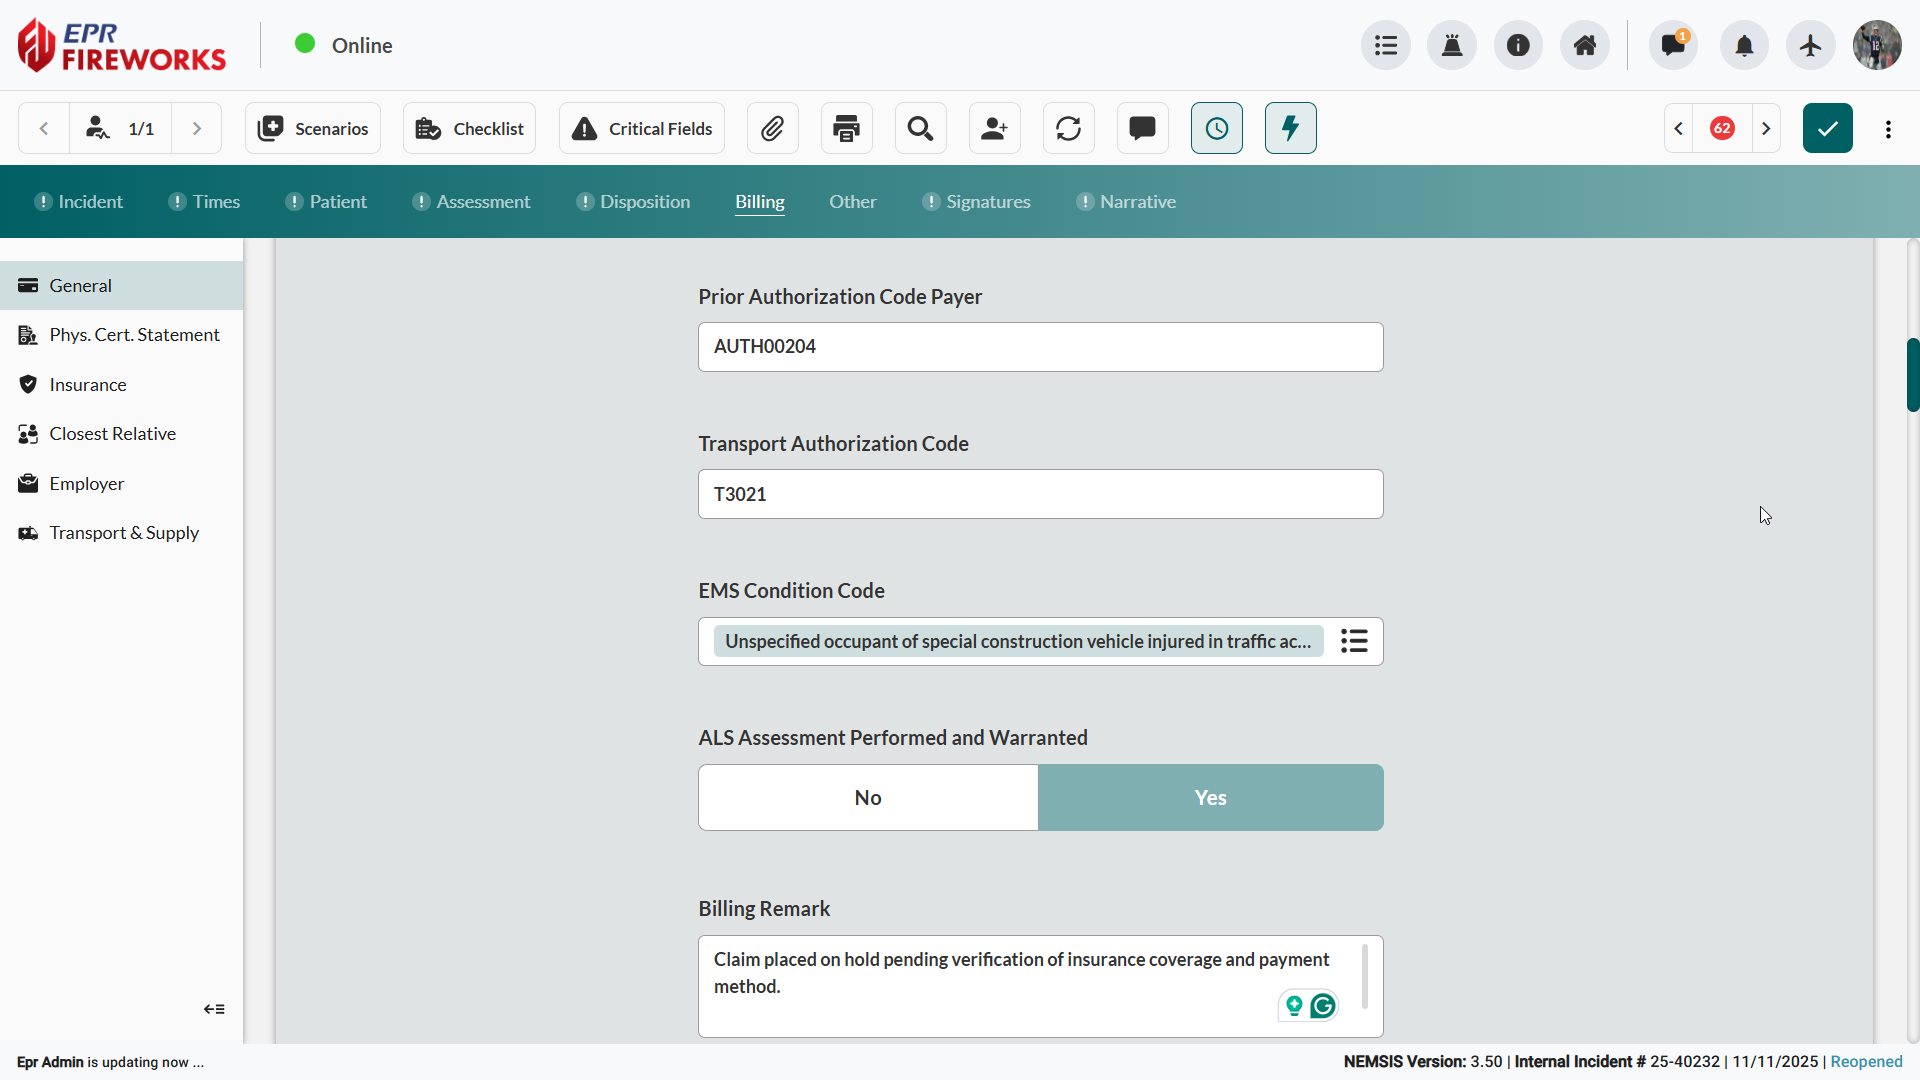The width and height of the screenshot is (1920, 1080).
Task: Click the refresh sync icon
Action: click(1068, 128)
